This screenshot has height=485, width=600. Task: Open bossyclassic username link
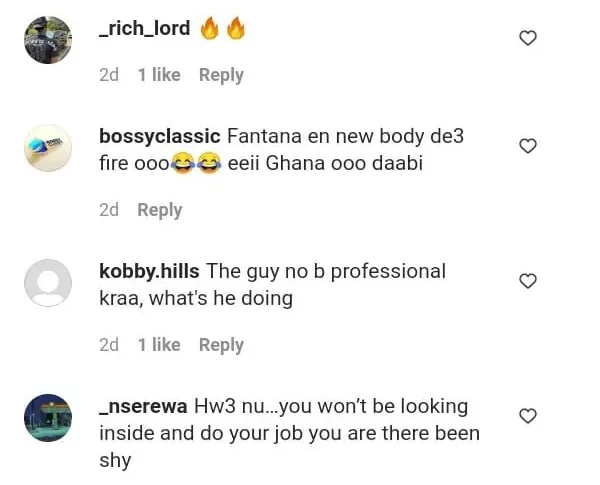(x=160, y=136)
